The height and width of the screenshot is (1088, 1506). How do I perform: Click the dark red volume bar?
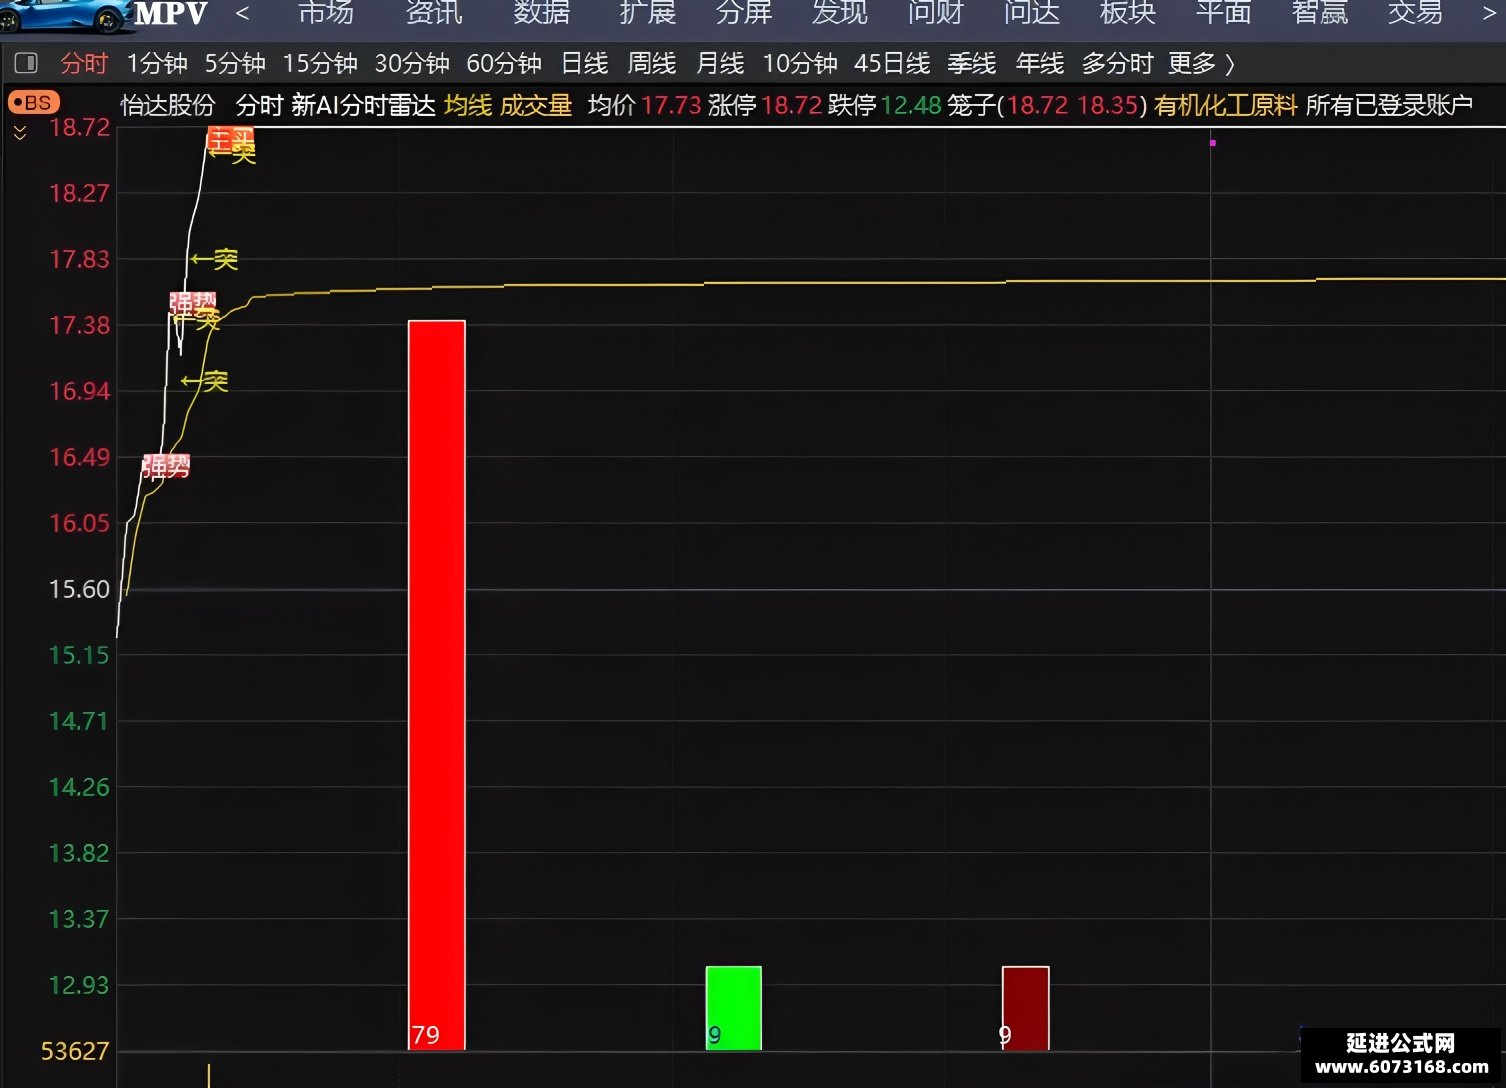pyautogui.click(x=1026, y=1008)
